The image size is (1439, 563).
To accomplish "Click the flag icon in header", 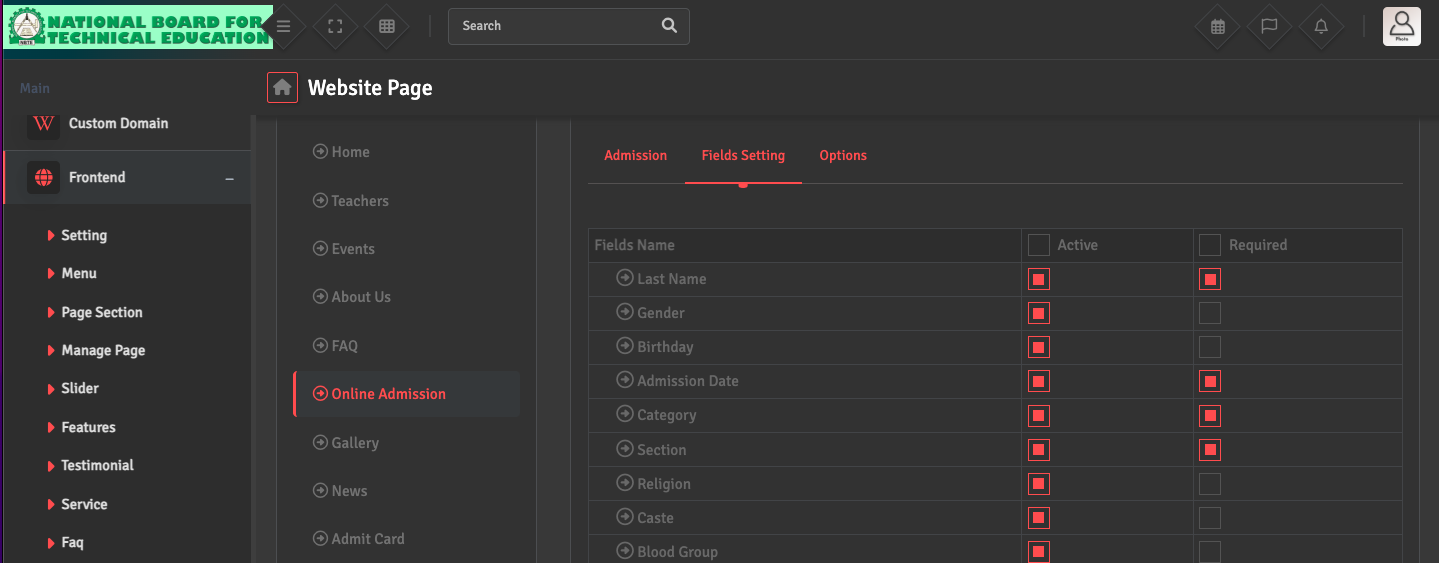I will 1269,27.
